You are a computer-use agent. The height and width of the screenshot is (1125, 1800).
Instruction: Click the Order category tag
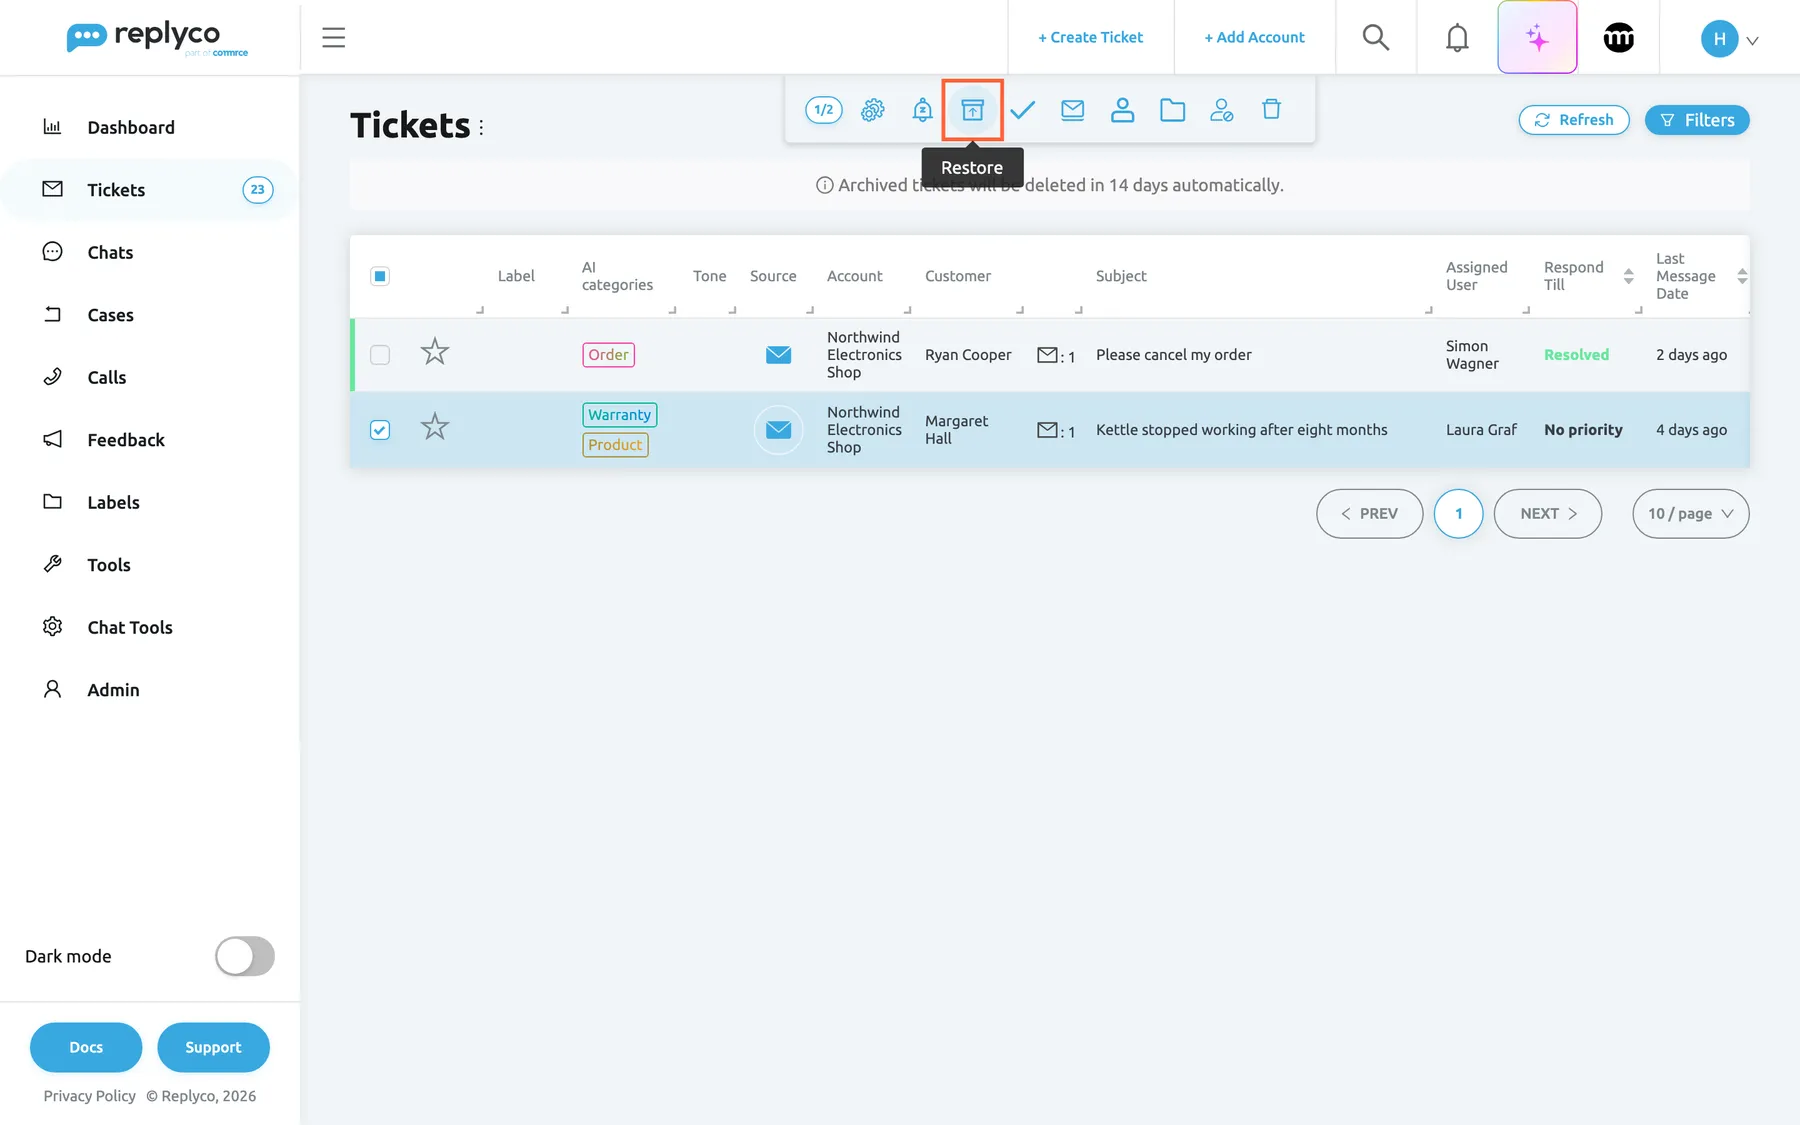pyautogui.click(x=608, y=355)
